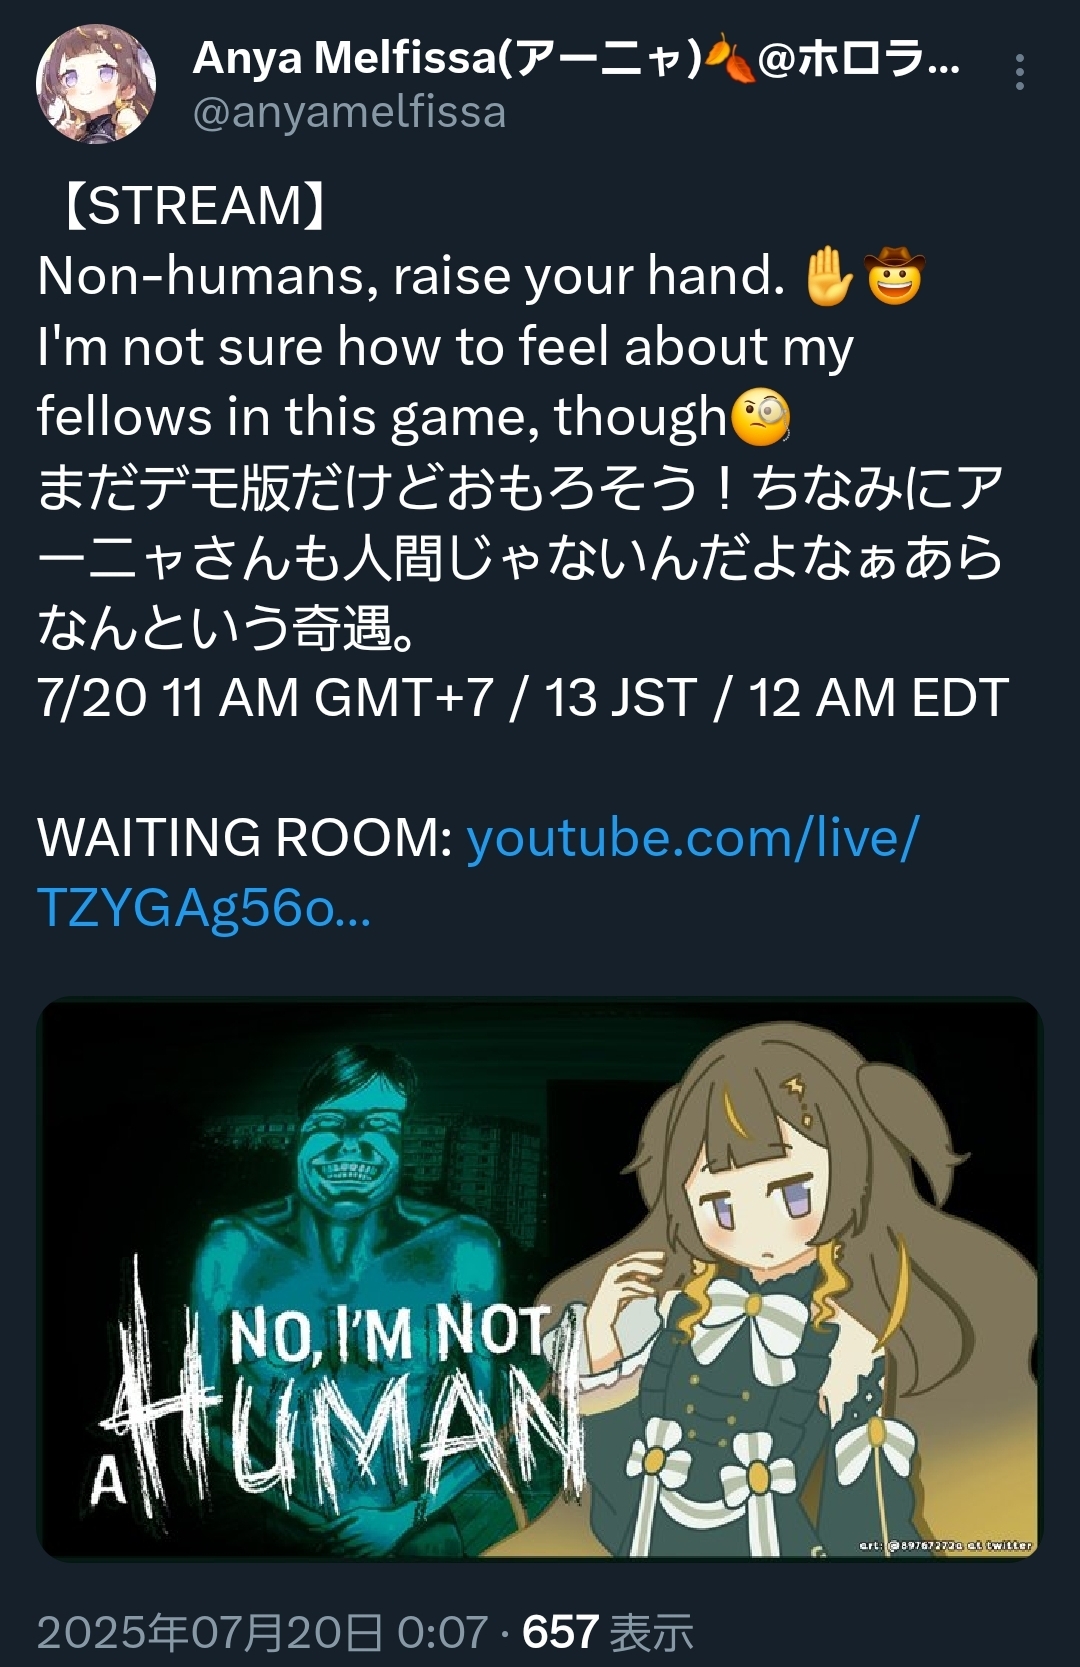Tap the monocle face emoji

tap(761, 418)
